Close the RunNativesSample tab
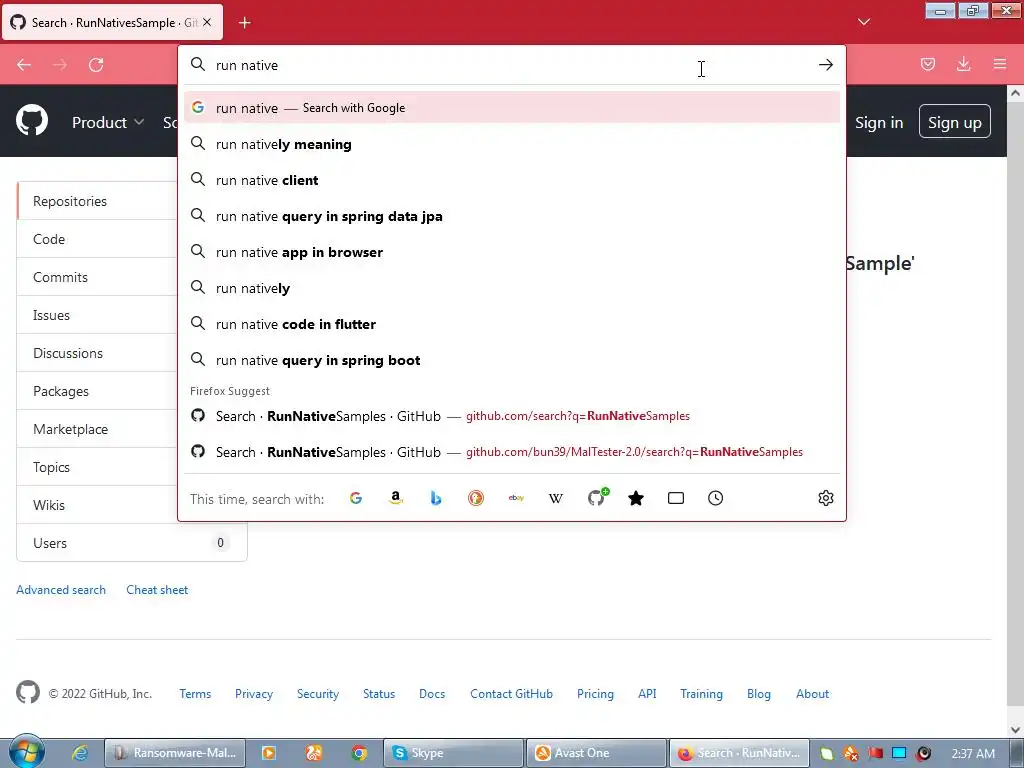Viewport: 1024px width, 768px height. (x=207, y=22)
